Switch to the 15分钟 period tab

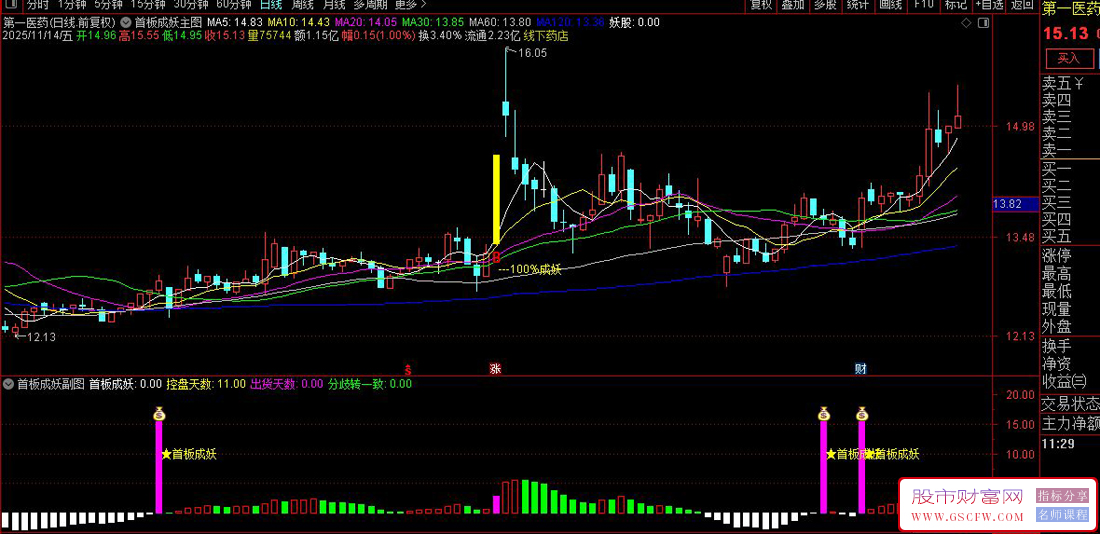coord(148,5)
